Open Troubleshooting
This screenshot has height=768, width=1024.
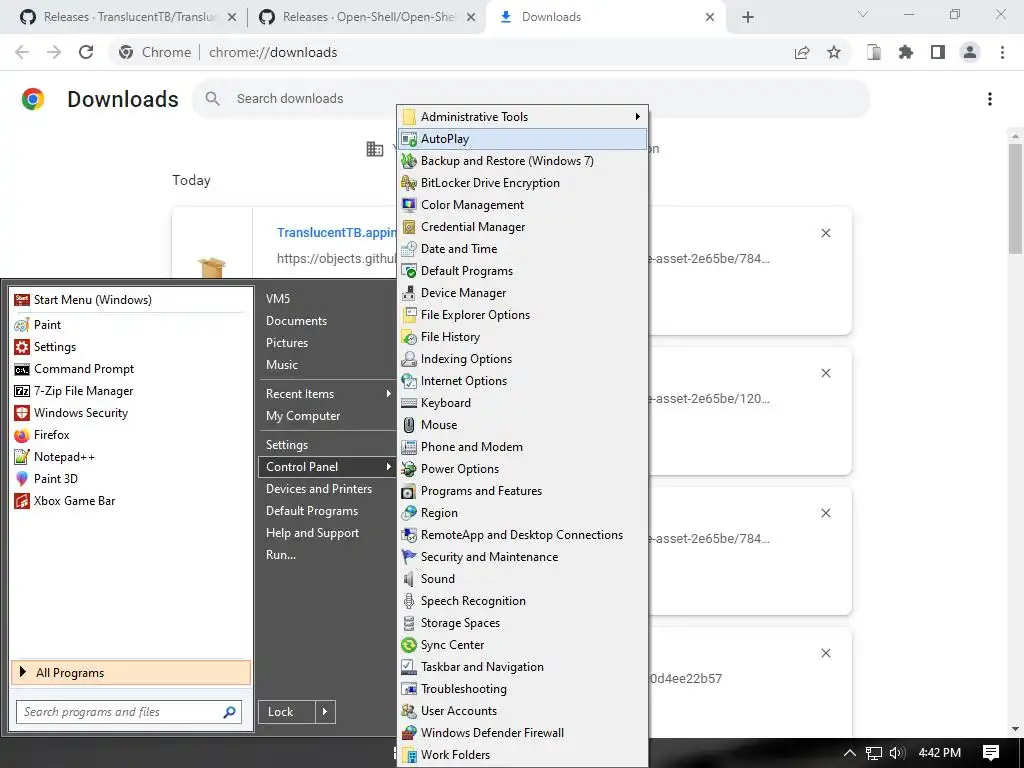(522, 688)
